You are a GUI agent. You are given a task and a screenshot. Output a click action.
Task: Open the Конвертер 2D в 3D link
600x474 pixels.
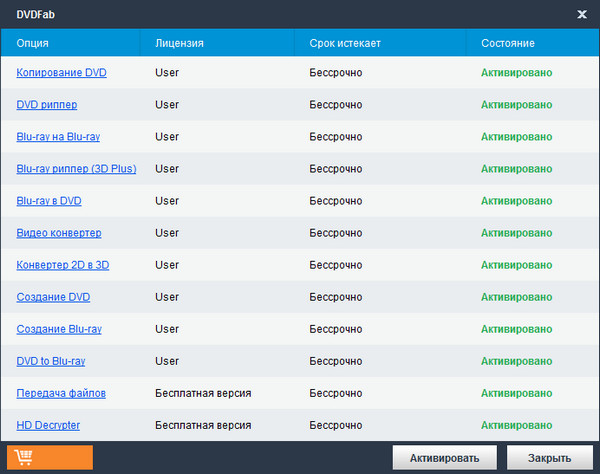click(63, 265)
